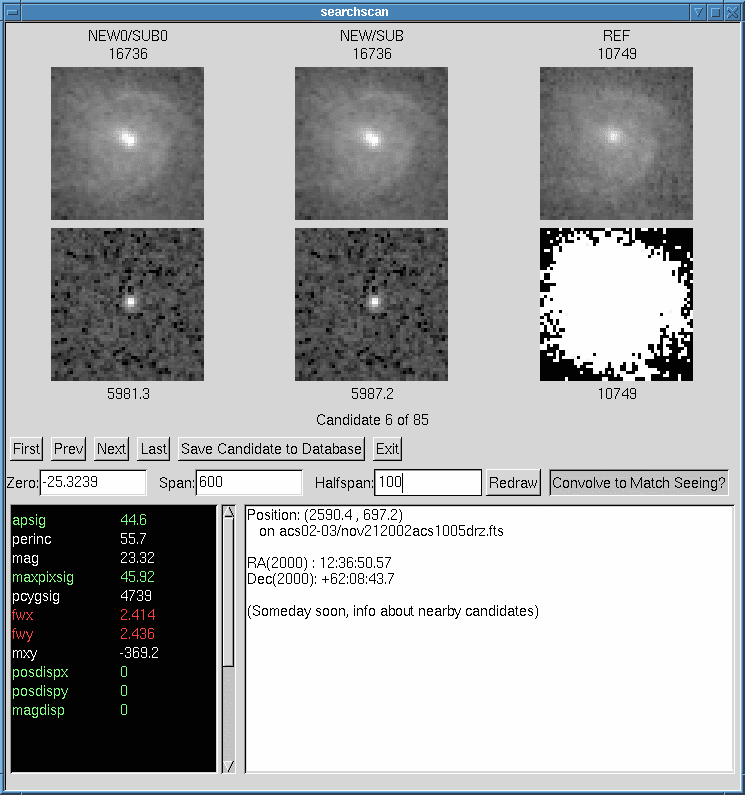Click the stats list scroll-down arrow

tap(228, 766)
